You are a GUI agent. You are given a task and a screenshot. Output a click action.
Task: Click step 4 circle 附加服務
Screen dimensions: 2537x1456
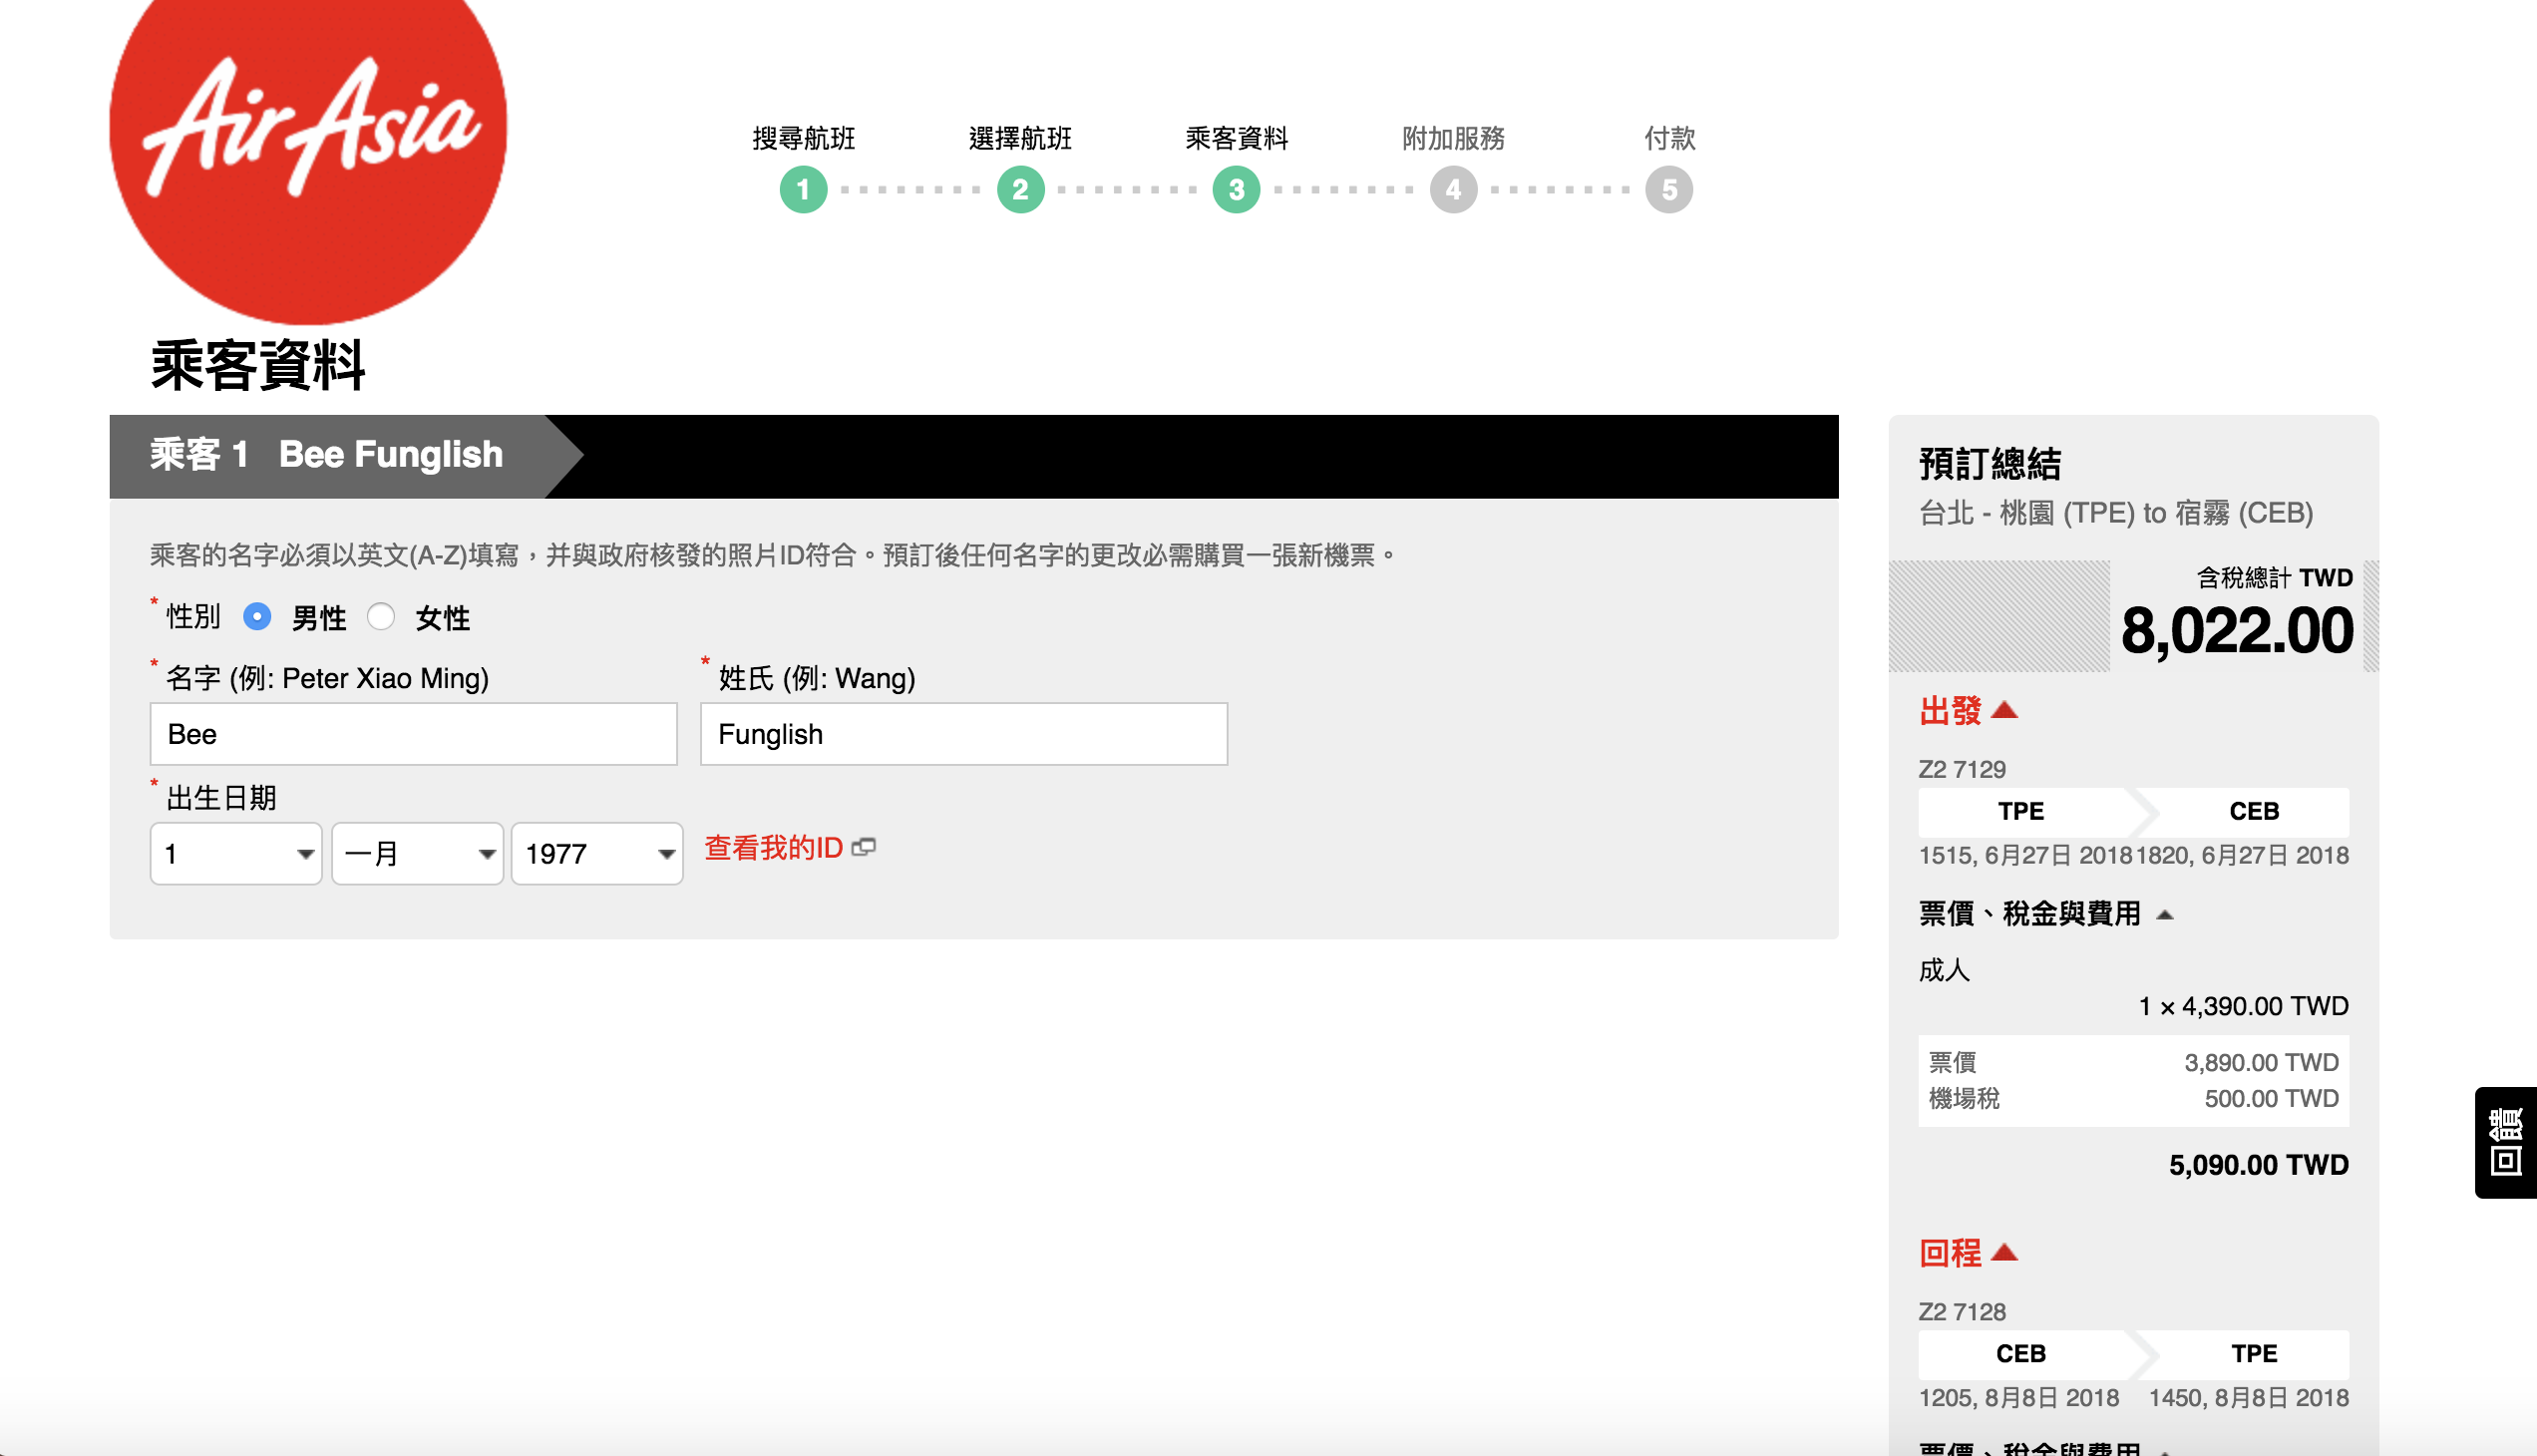(1453, 189)
